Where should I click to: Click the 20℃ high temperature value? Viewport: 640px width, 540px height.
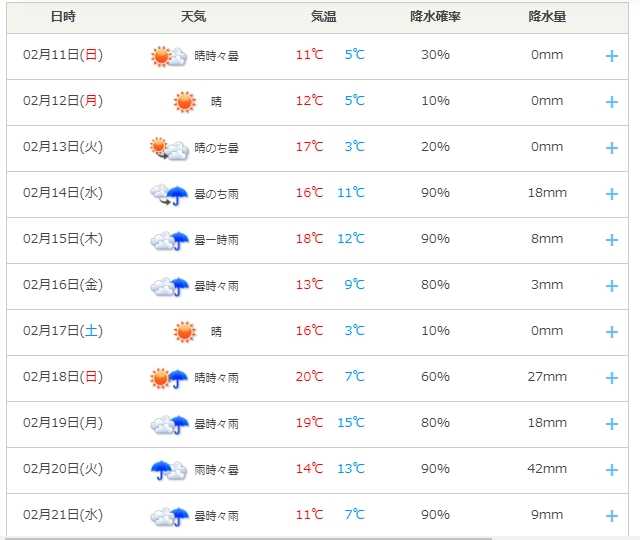tap(310, 377)
